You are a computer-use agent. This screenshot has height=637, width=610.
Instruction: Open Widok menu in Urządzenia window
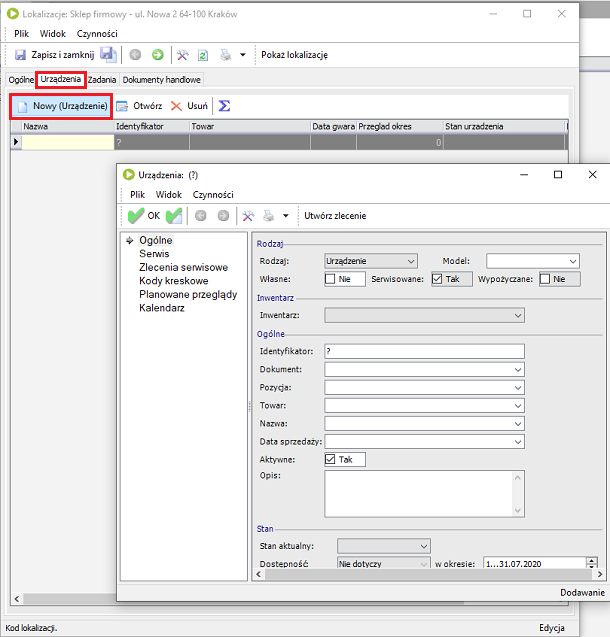pyautogui.click(x=169, y=195)
